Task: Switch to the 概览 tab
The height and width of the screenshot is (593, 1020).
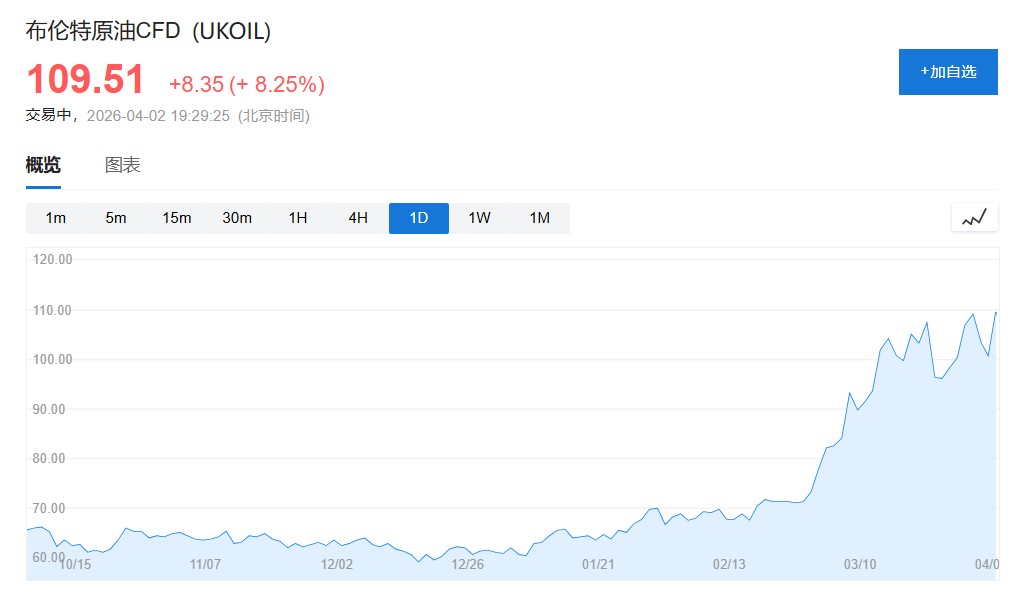Action: [x=43, y=165]
